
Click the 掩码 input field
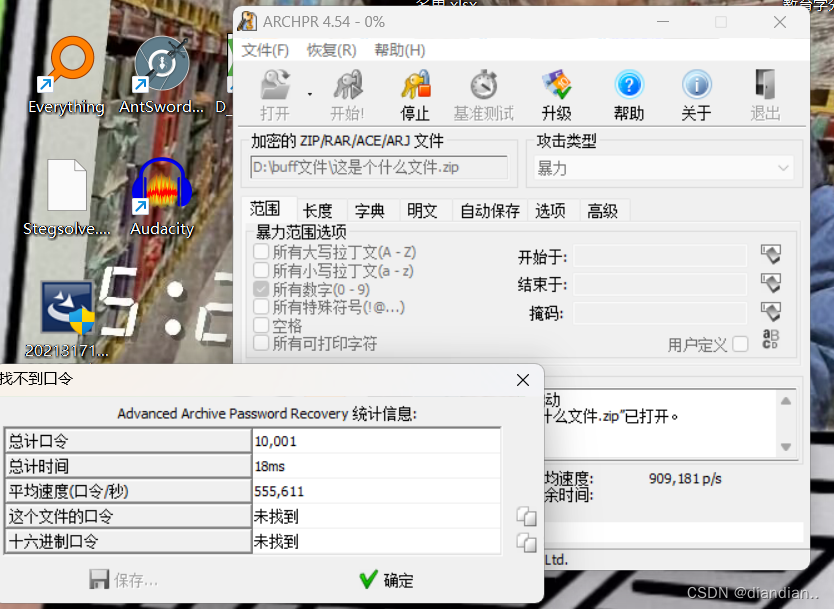pyautogui.click(x=660, y=313)
